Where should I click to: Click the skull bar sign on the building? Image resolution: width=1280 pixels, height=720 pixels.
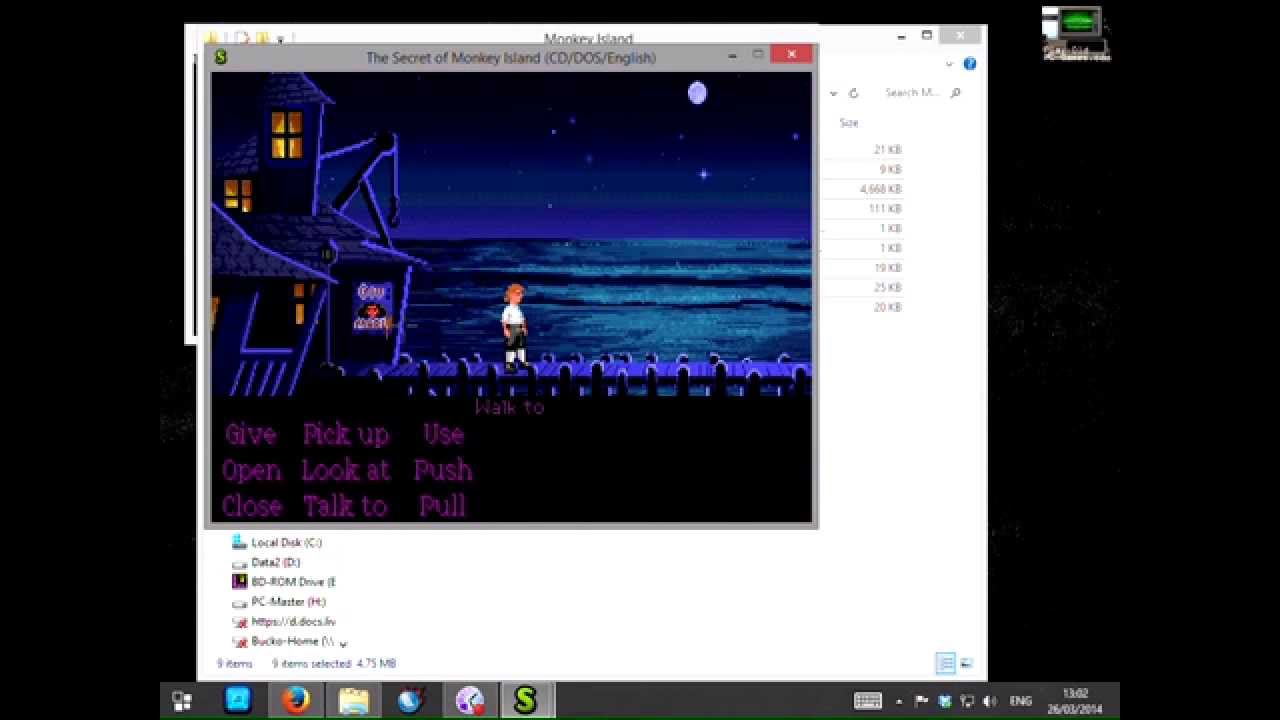372,306
